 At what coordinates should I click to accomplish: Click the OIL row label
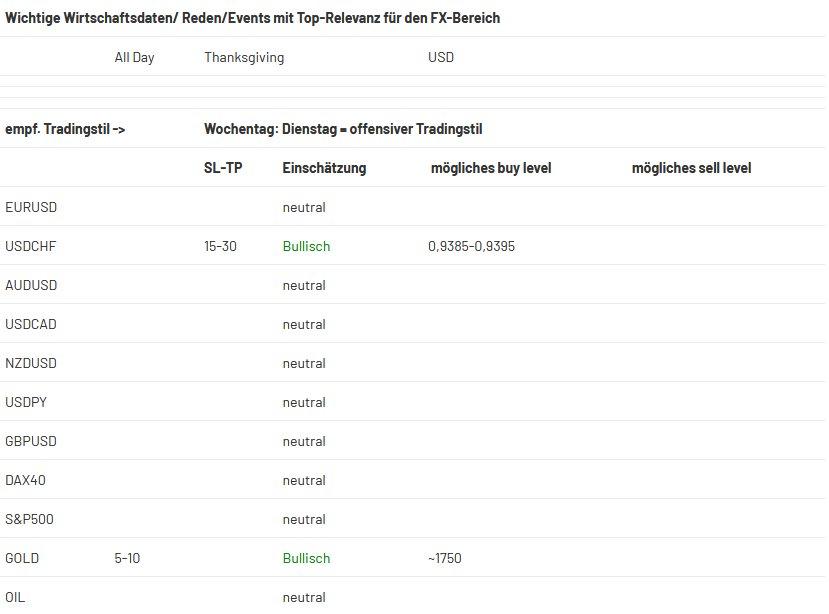coord(15,598)
